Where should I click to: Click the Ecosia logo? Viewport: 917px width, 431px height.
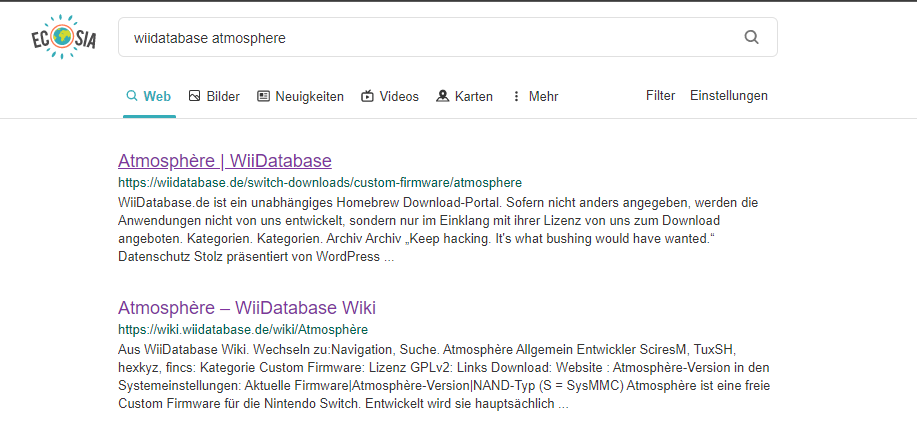click(x=64, y=37)
